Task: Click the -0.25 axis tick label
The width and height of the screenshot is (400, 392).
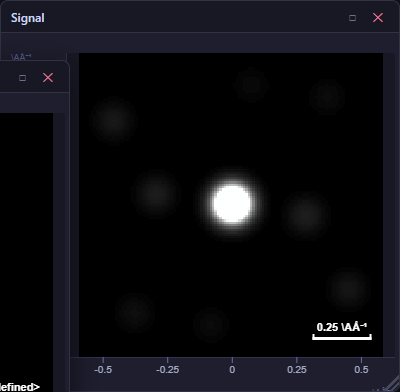Action: [x=167, y=369]
